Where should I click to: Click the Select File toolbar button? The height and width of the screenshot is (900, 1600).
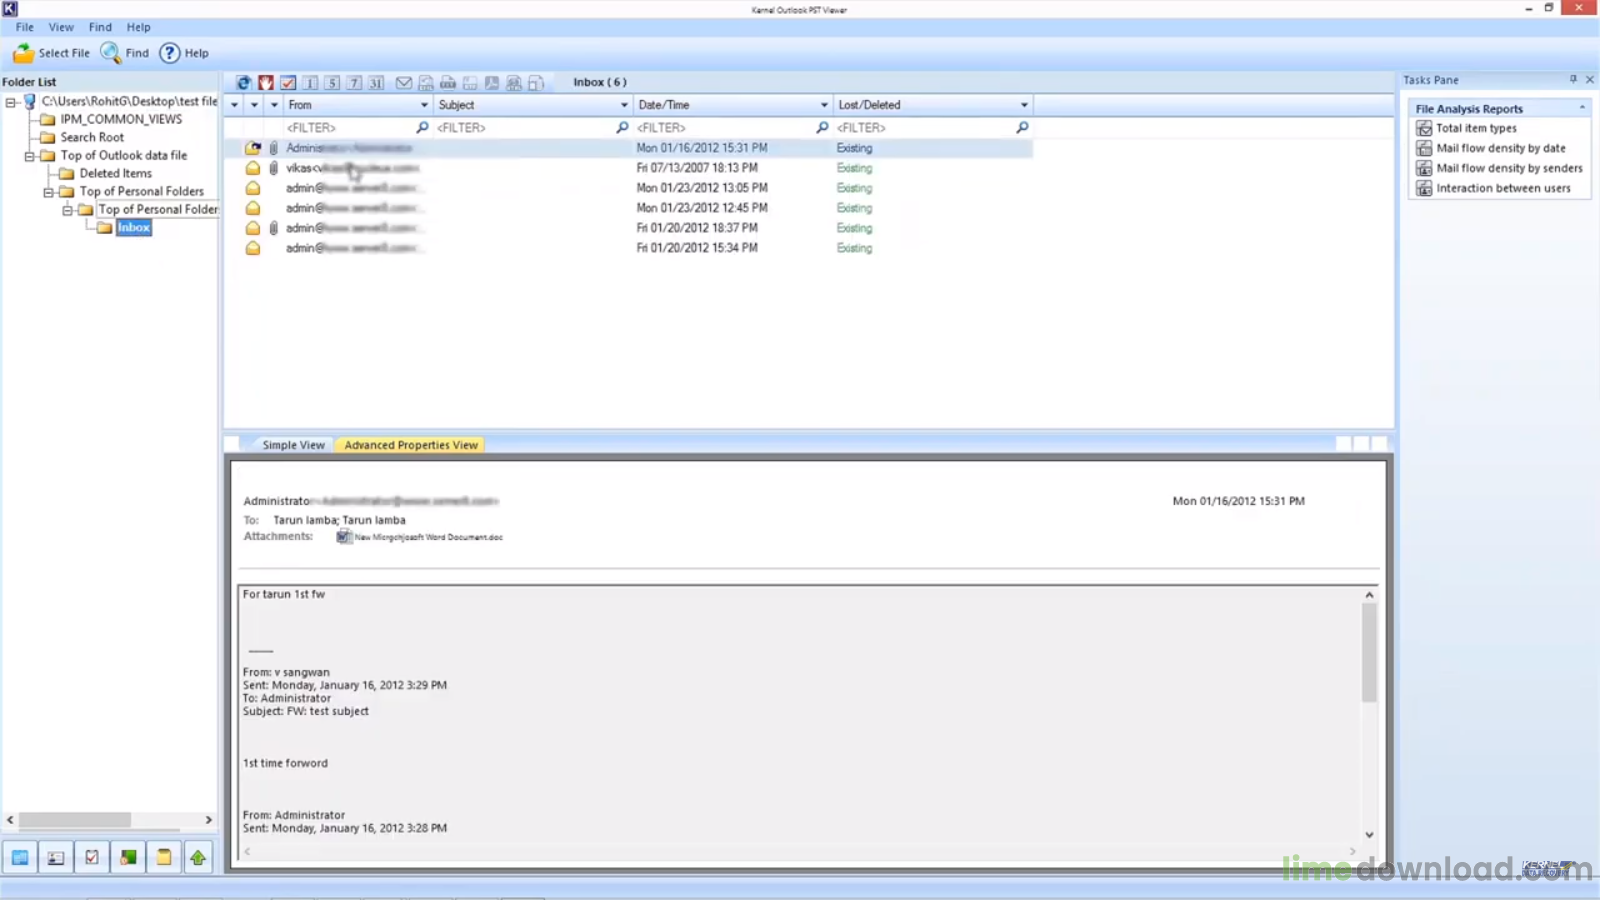[52, 53]
